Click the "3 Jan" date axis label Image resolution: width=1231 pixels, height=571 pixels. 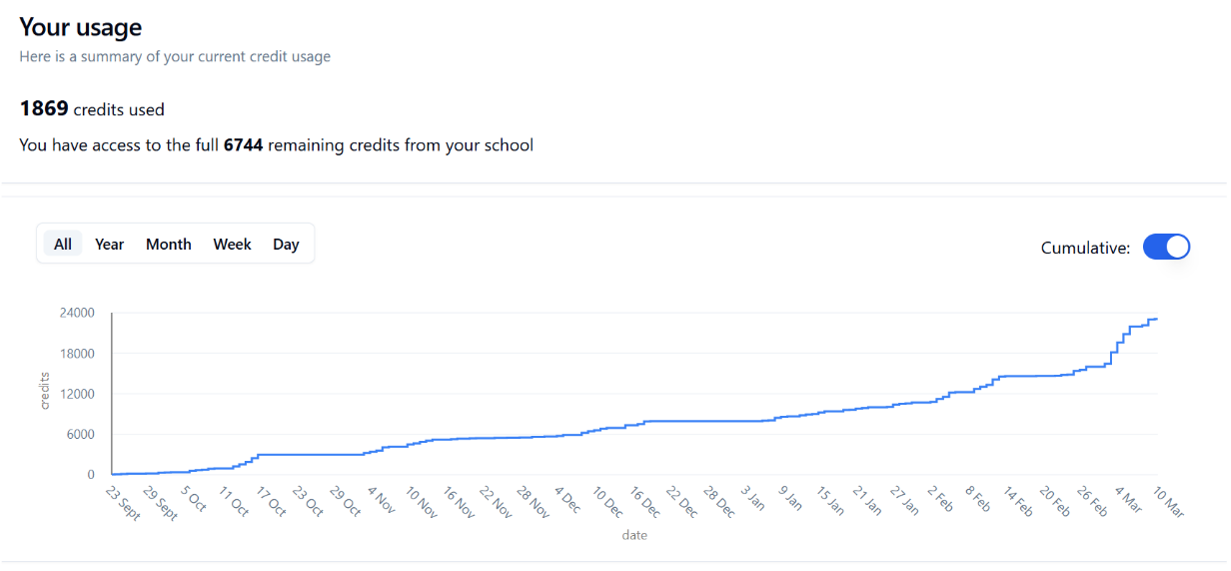[x=750, y=498]
